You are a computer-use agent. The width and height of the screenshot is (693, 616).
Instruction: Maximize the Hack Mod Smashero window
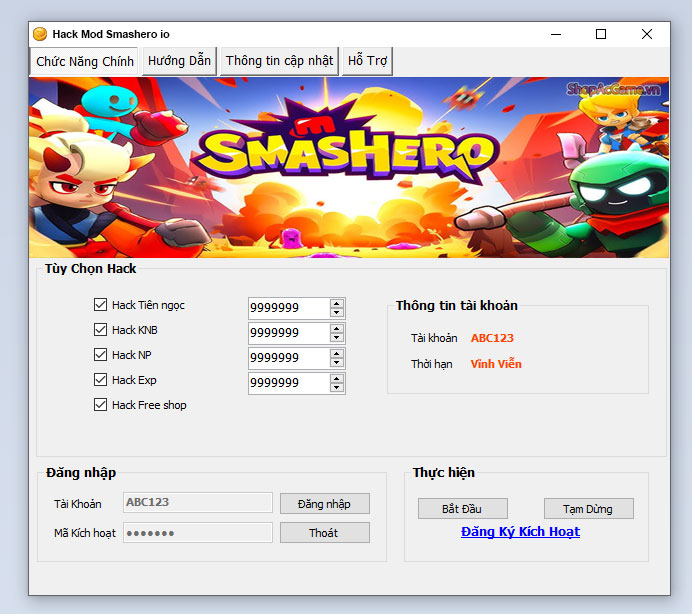(x=601, y=34)
